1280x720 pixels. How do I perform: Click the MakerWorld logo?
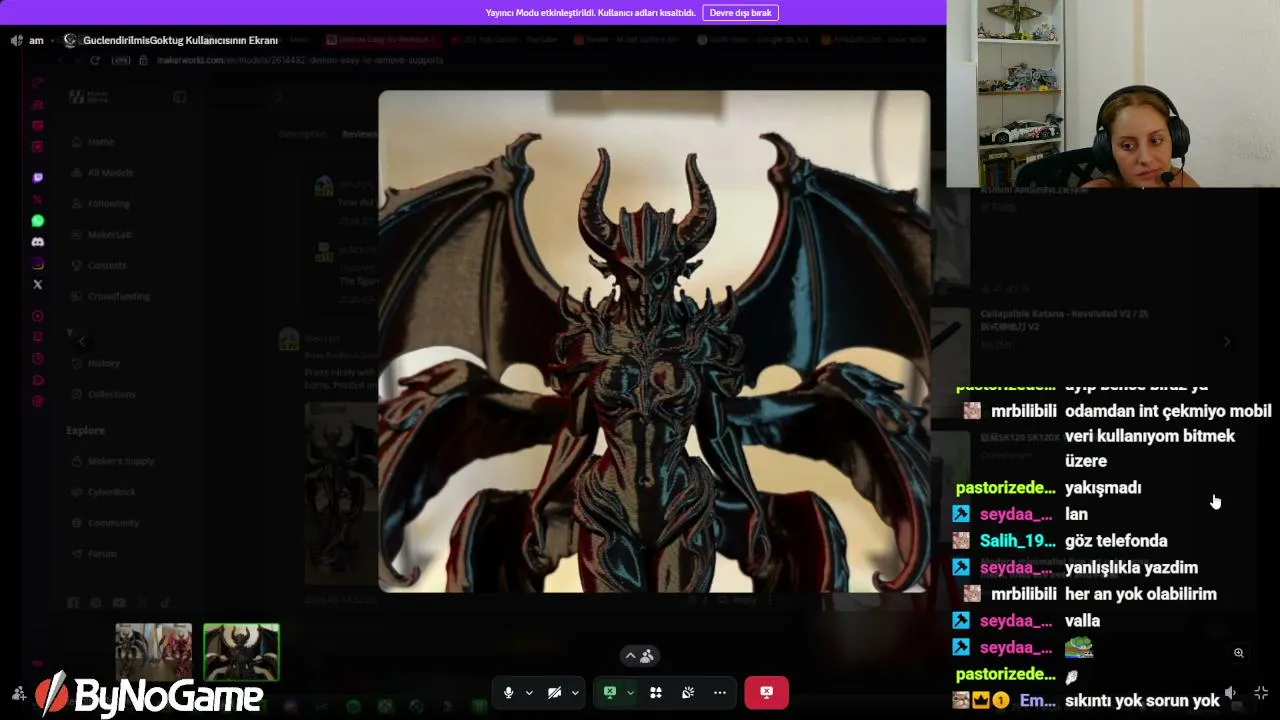coord(90,97)
